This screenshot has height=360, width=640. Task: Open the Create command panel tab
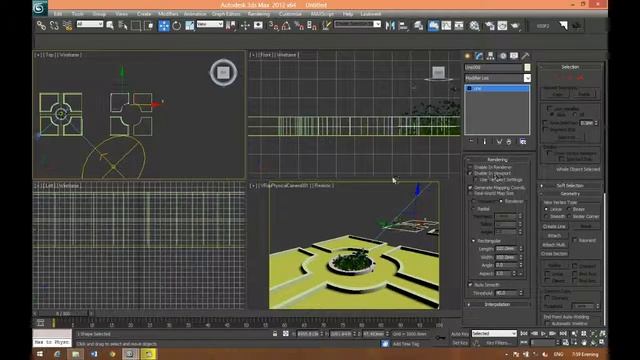pyautogui.click(x=468, y=56)
